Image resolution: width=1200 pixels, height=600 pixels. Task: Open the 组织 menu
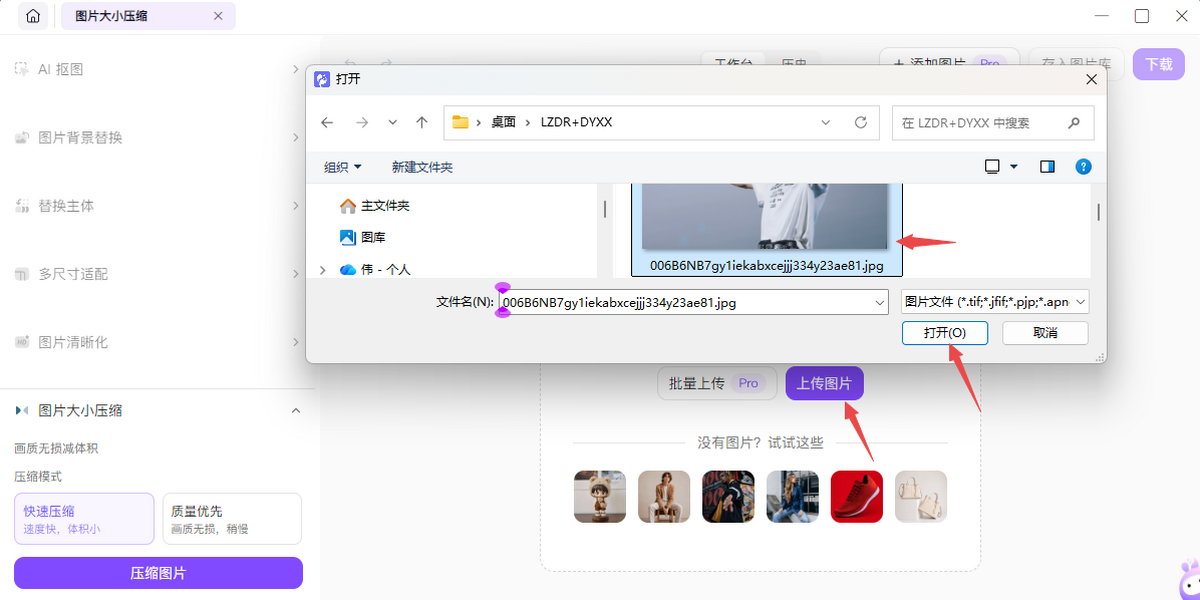[343, 167]
